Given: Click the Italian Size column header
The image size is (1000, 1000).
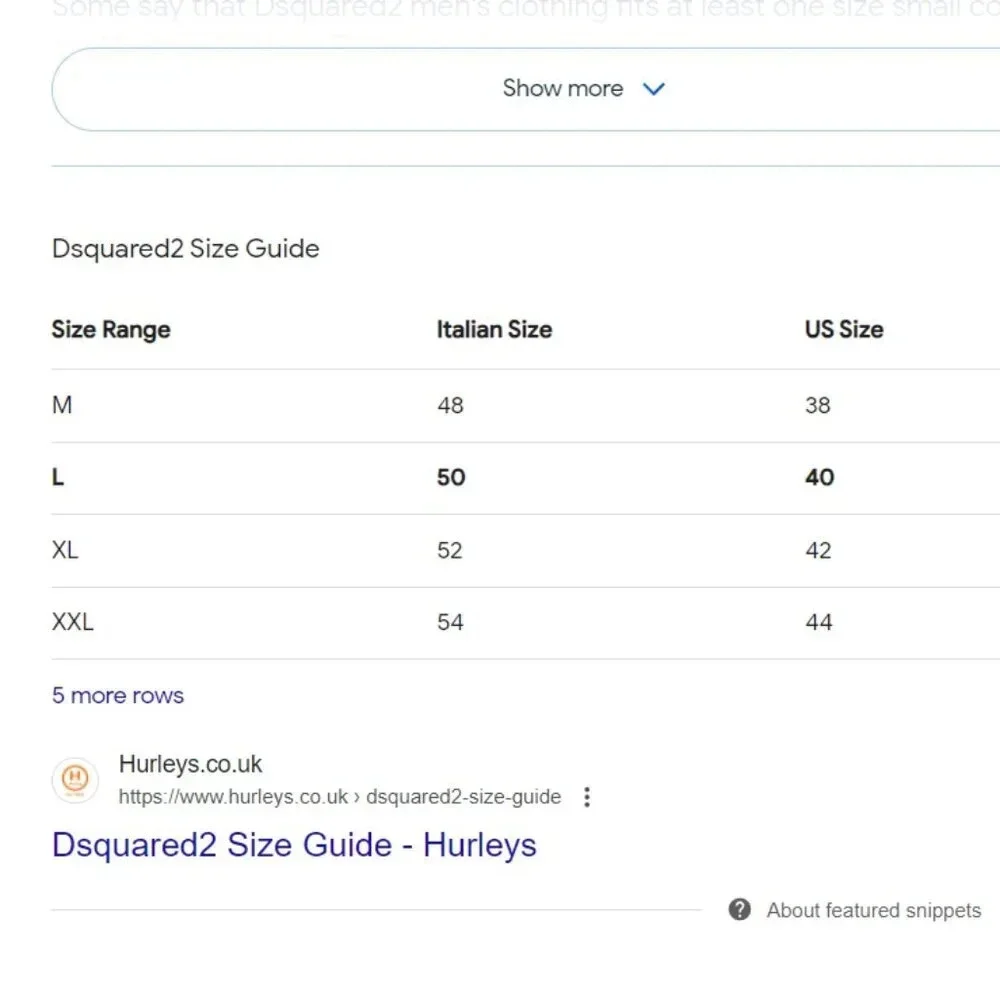Looking at the screenshot, I should pyautogui.click(x=494, y=330).
